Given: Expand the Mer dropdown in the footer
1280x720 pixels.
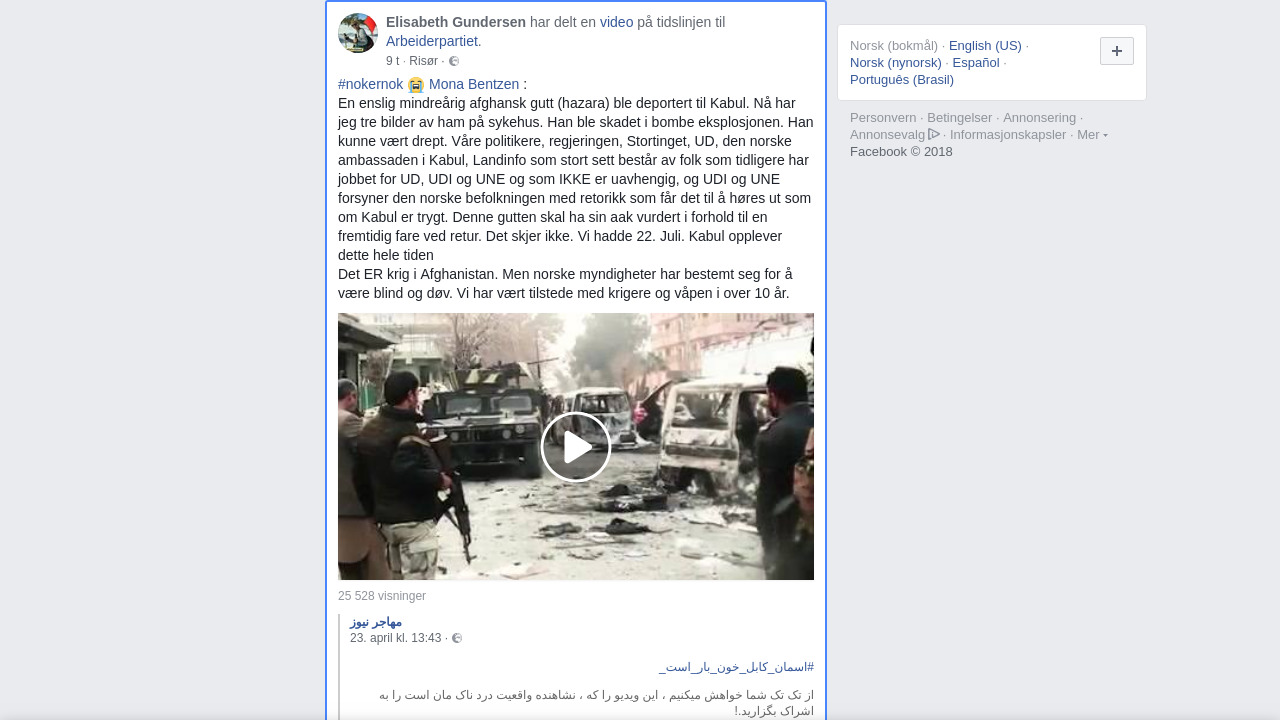Looking at the screenshot, I should pyautogui.click(x=1092, y=135).
